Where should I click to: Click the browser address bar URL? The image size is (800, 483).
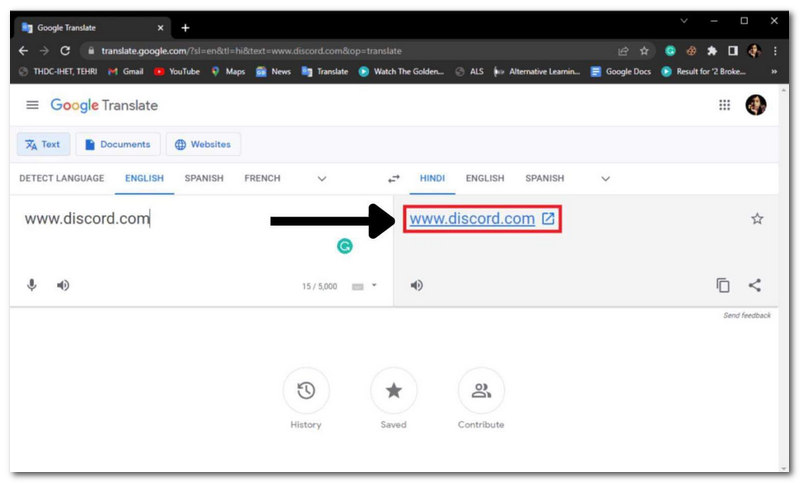point(251,51)
